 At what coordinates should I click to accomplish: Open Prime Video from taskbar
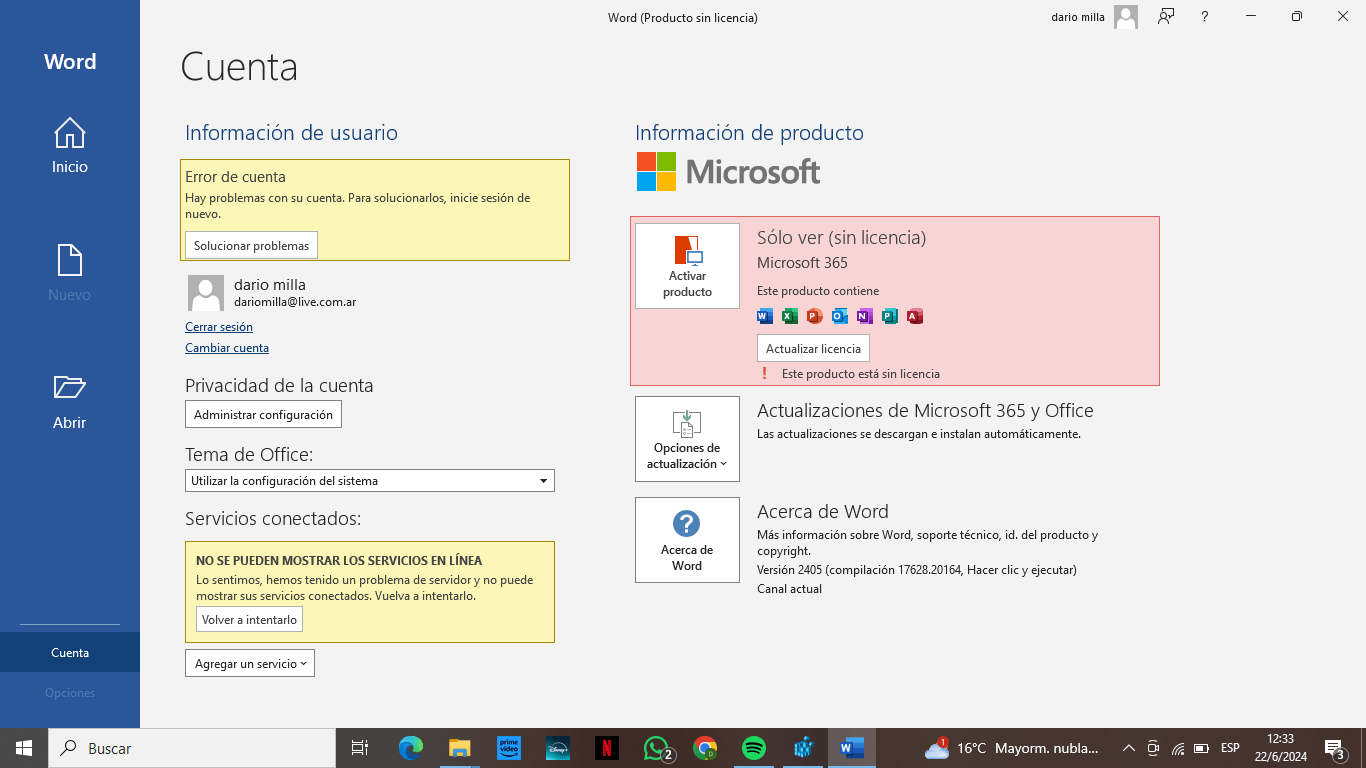coord(509,748)
